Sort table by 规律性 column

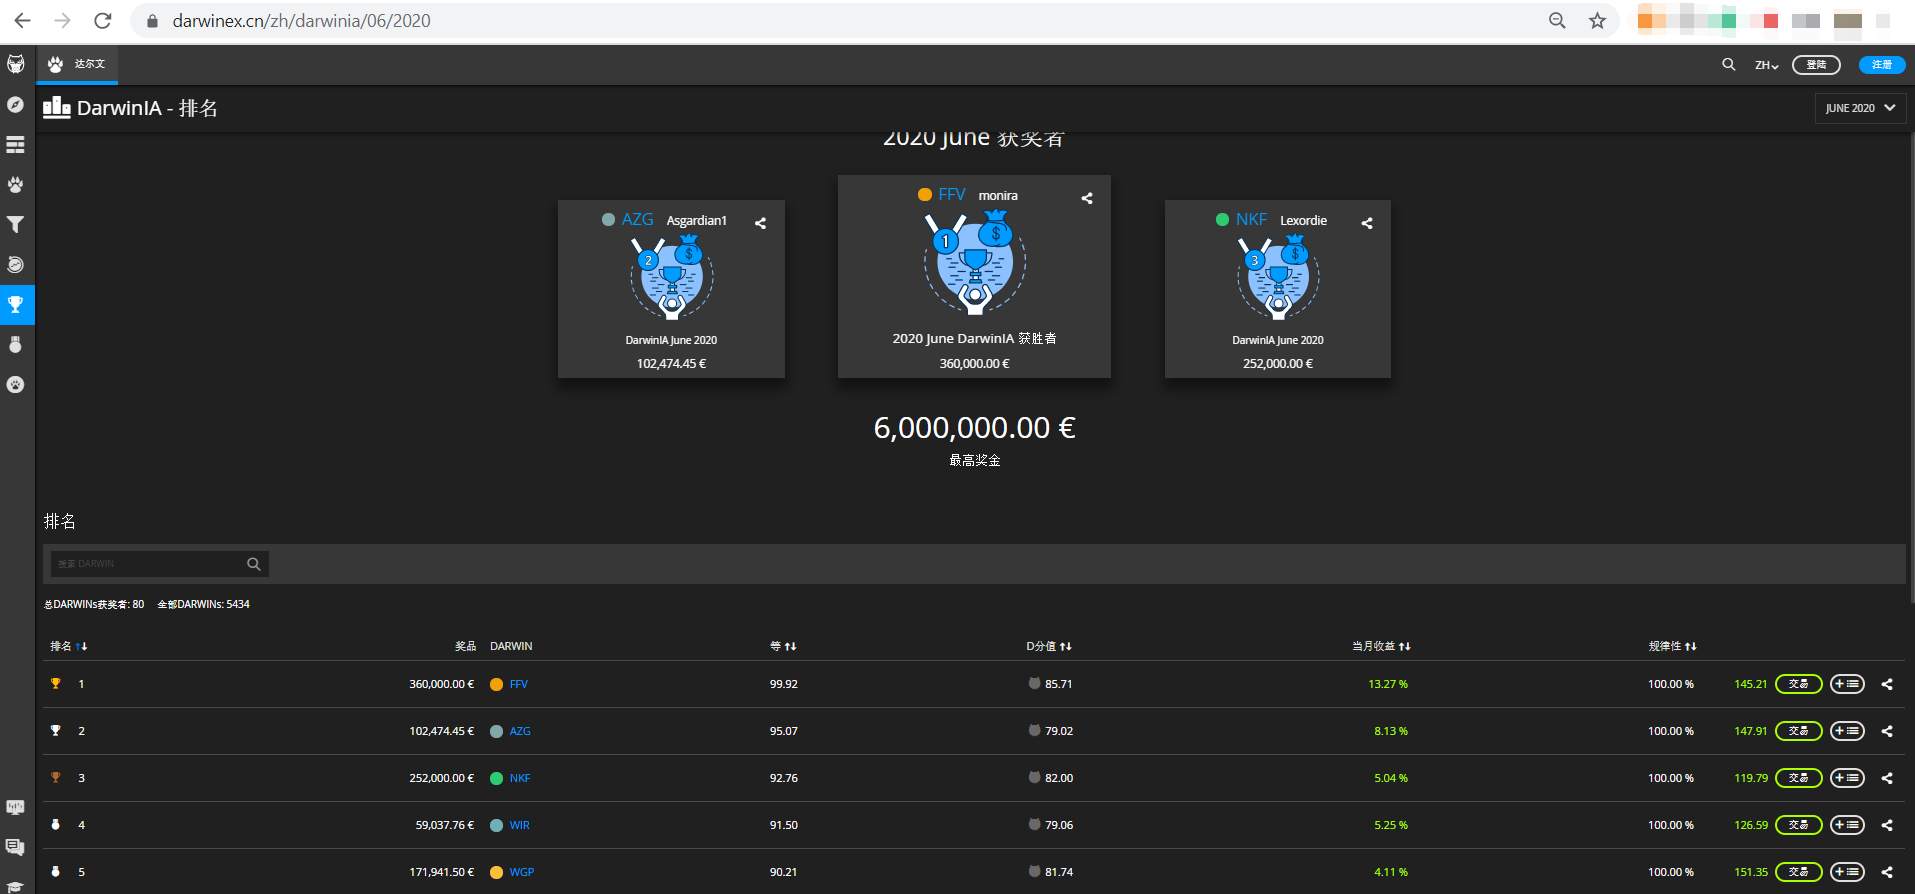[x=1672, y=646]
